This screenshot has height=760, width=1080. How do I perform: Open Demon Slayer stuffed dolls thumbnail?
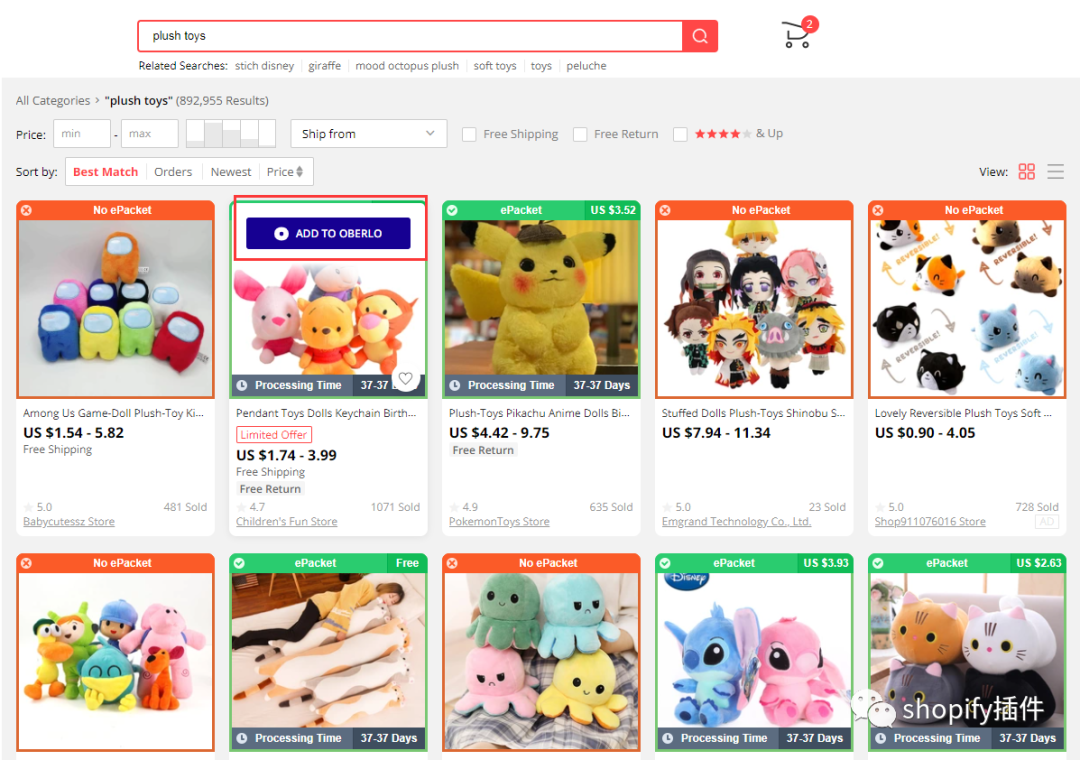click(x=754, y=308)
